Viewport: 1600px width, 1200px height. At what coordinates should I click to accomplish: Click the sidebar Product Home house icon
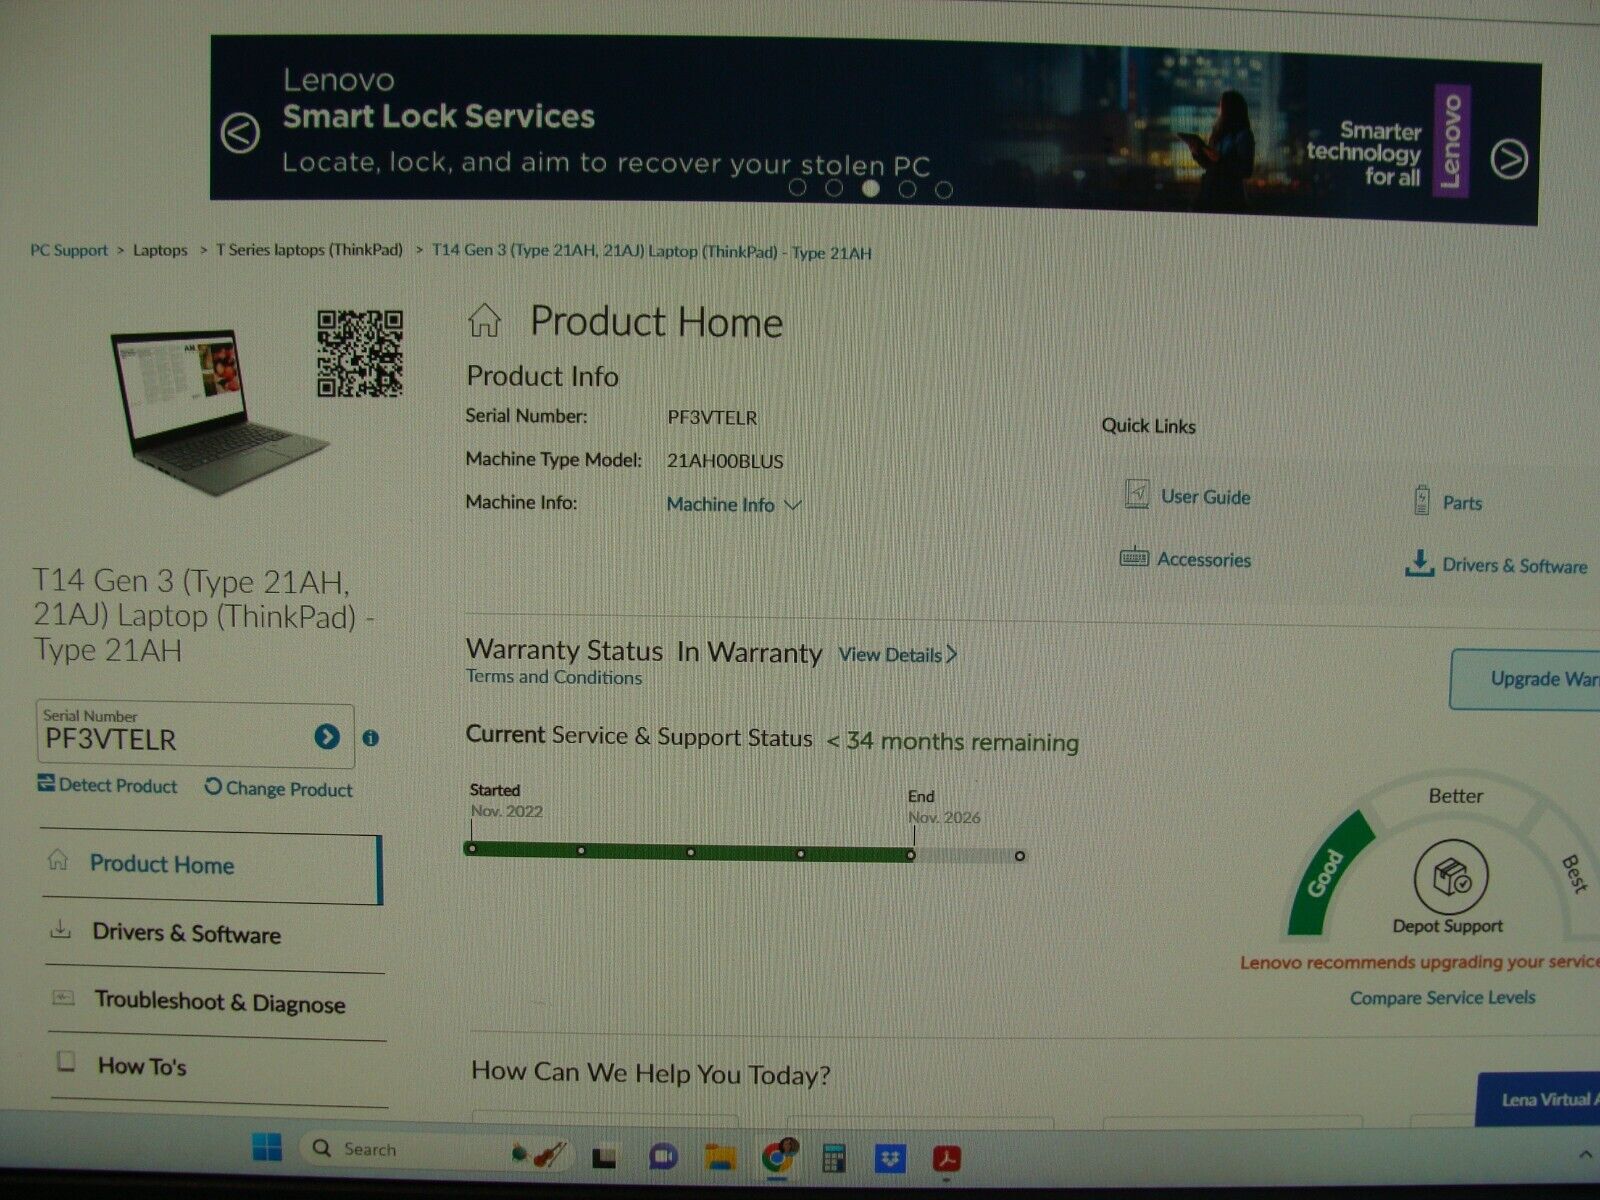click(x=58, y=860)
